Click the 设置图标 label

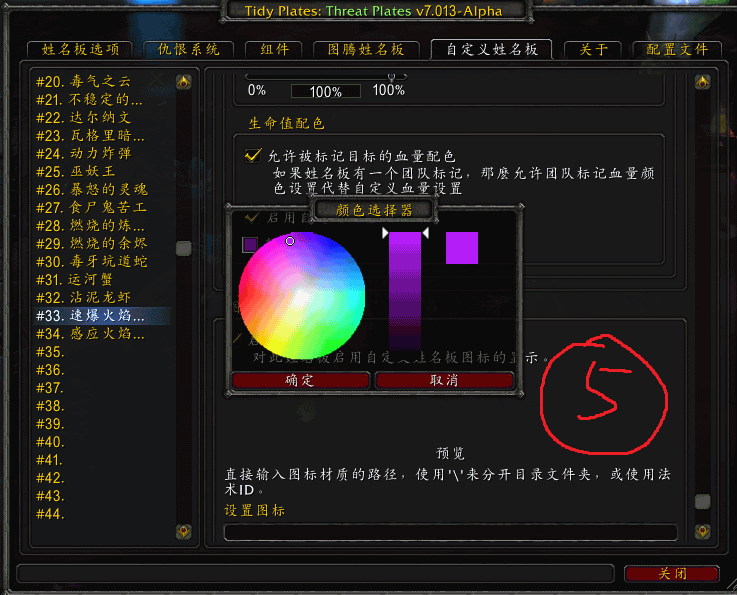[254, 510]
